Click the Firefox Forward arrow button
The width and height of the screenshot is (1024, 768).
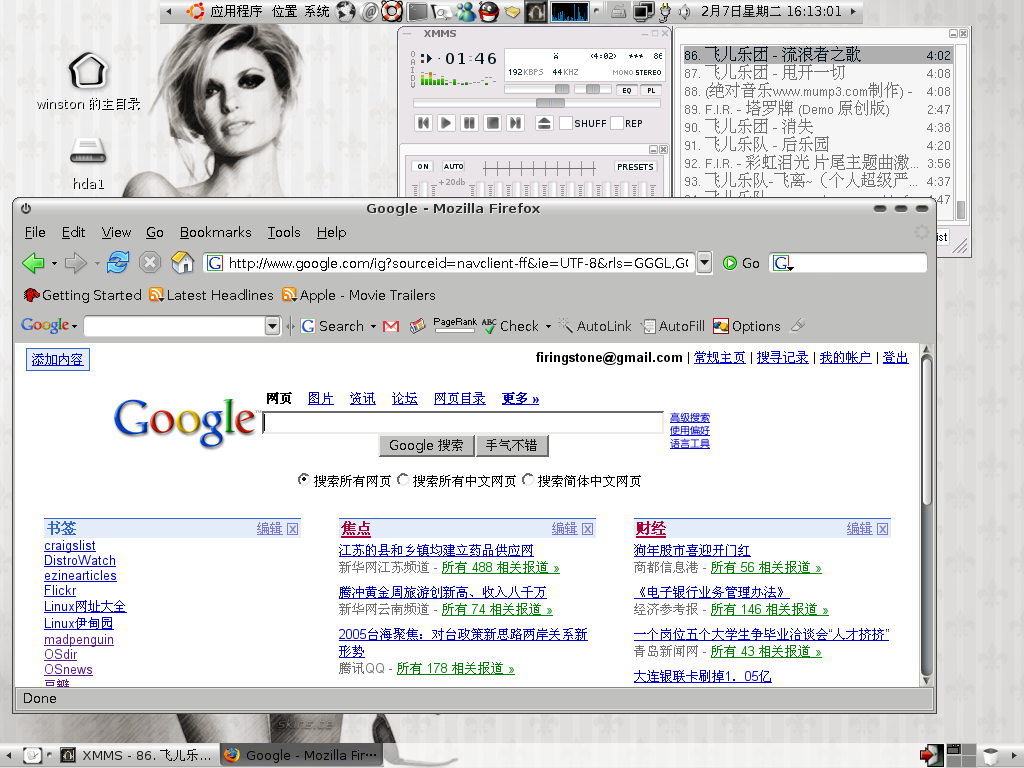click(x=76, y=263)
